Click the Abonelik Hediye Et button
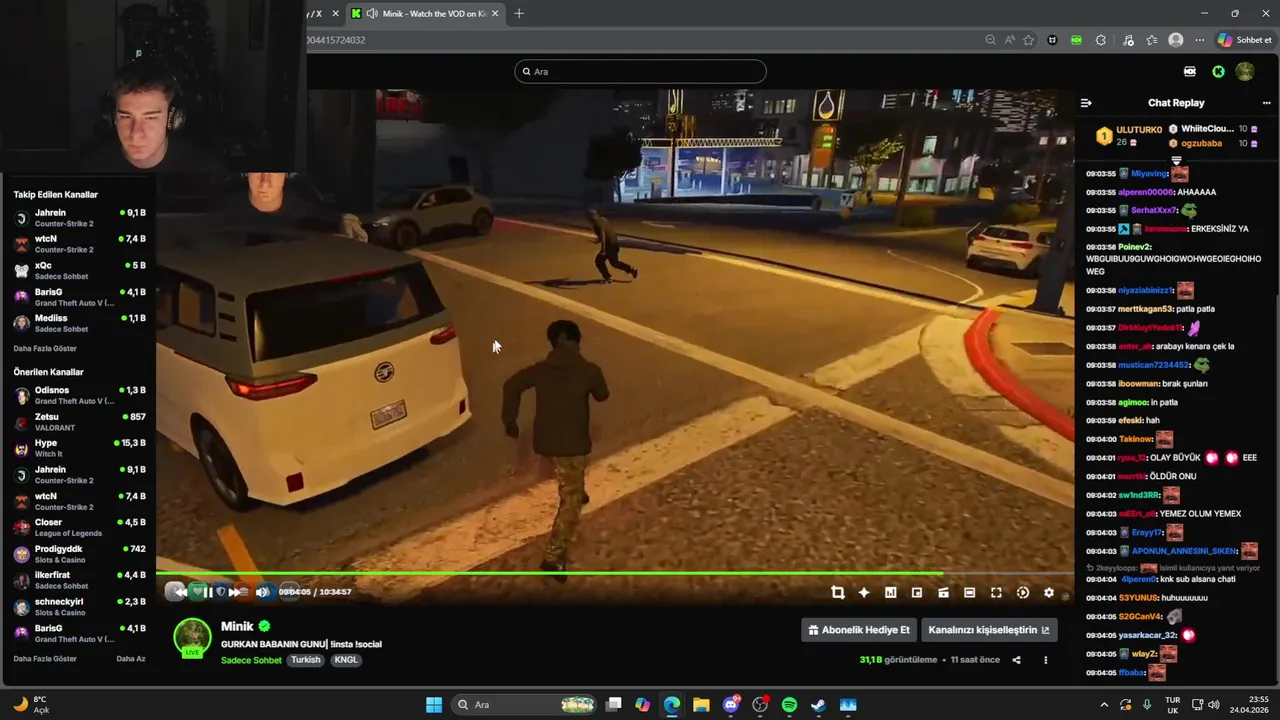The width and height of the screenshot is (1280, 720). pyautogui.click(x=860, y=630)
